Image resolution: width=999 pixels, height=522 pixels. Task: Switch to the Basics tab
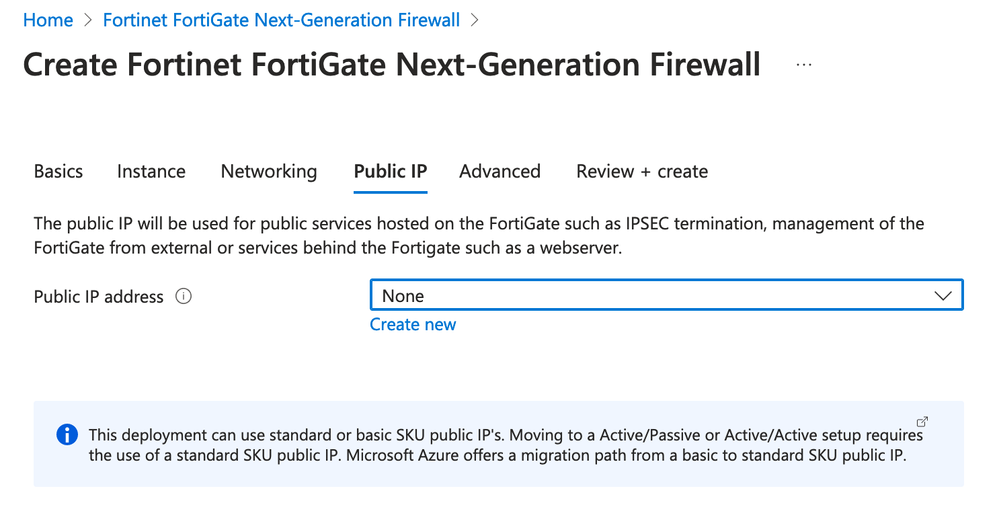pos(58,171)
